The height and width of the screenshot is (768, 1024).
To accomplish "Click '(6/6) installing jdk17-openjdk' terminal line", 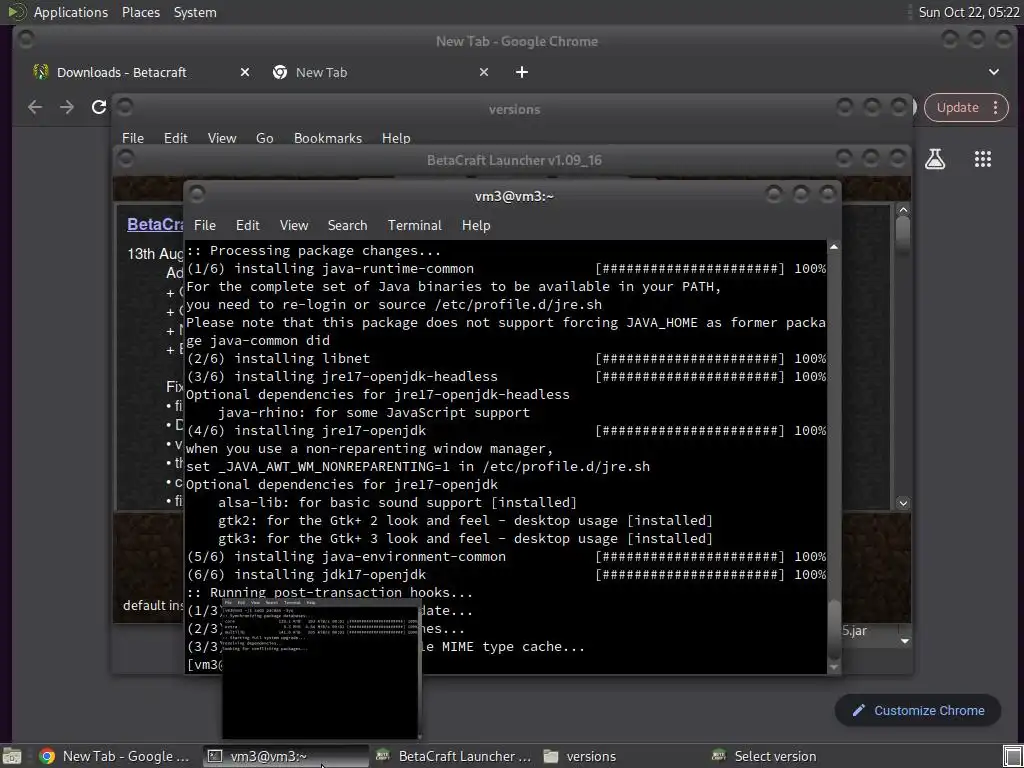I will click(506, 575).
